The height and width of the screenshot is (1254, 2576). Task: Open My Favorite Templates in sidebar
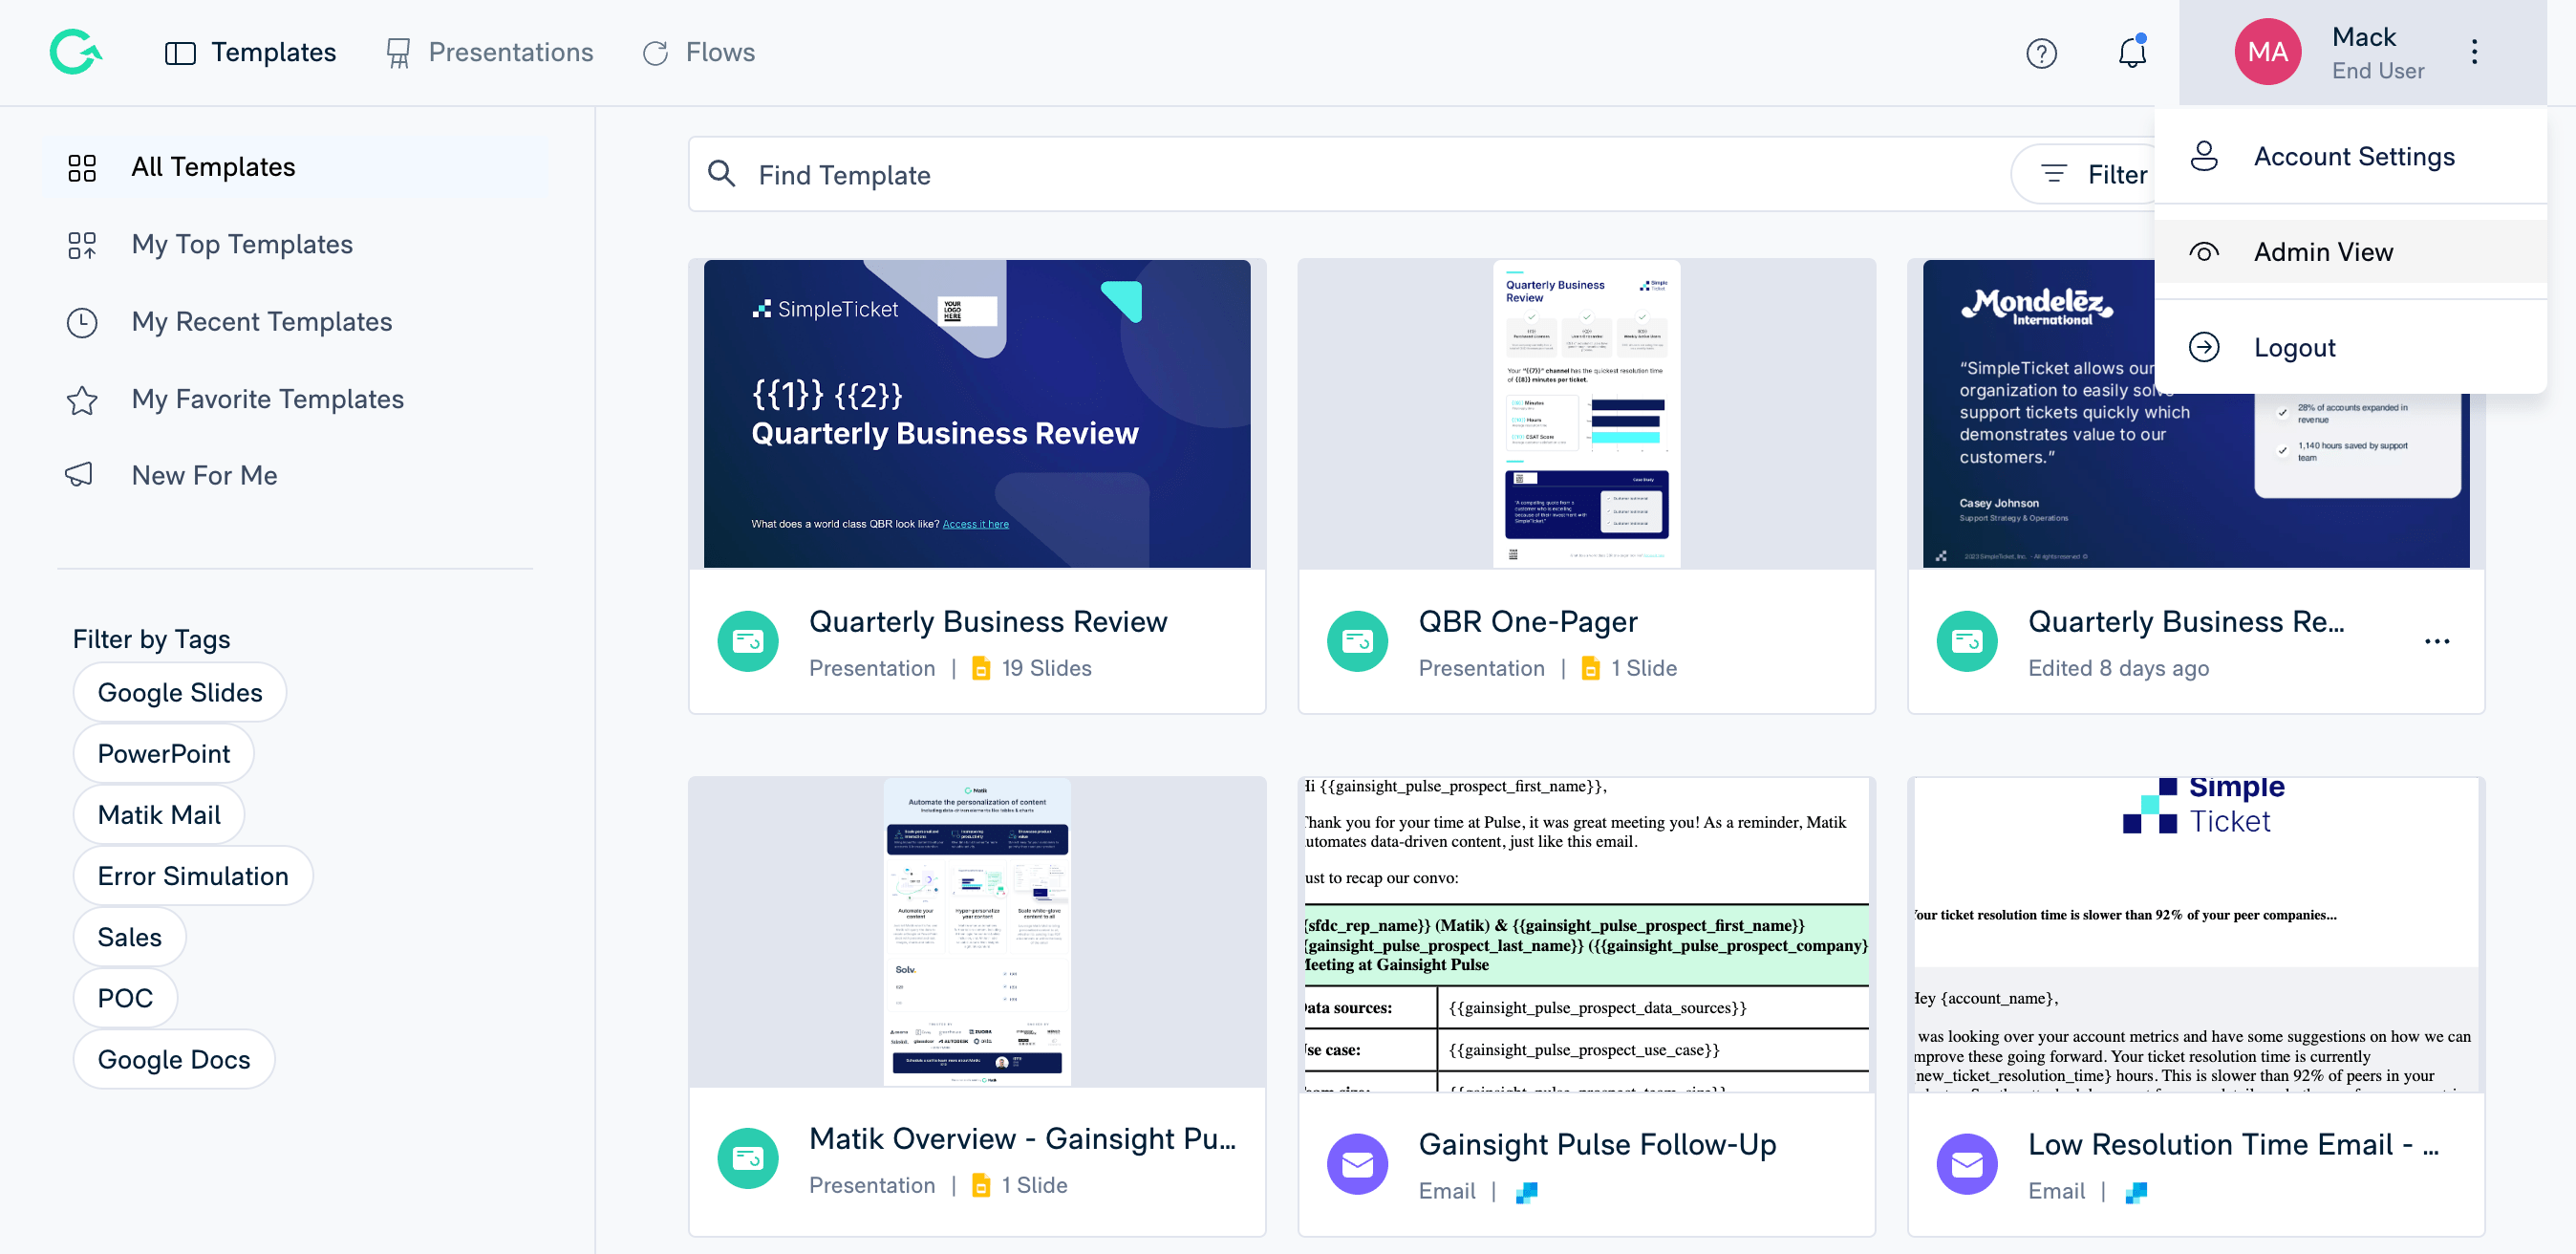tap(267, 399)
